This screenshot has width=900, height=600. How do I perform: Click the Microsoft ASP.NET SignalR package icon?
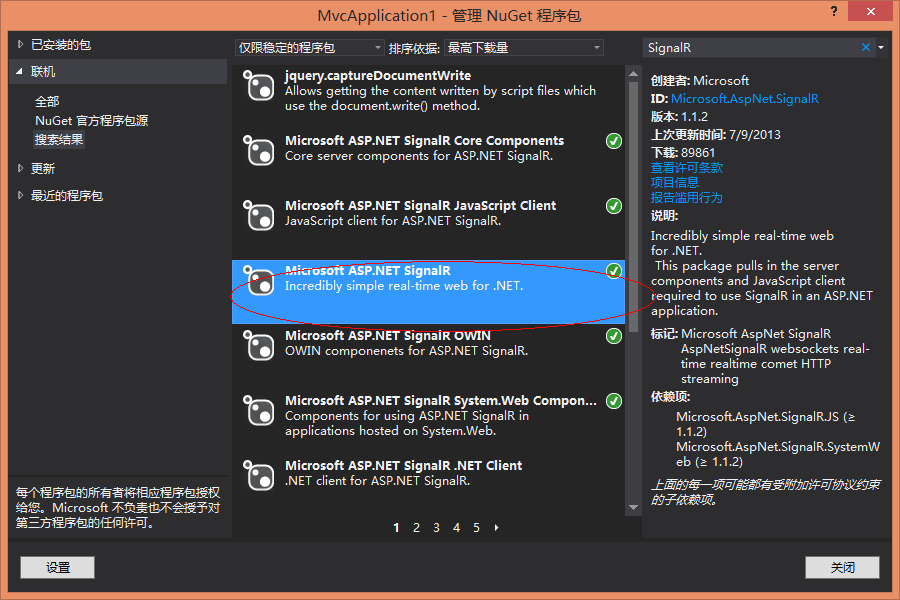pyautogui.click(x=259, y=281)
